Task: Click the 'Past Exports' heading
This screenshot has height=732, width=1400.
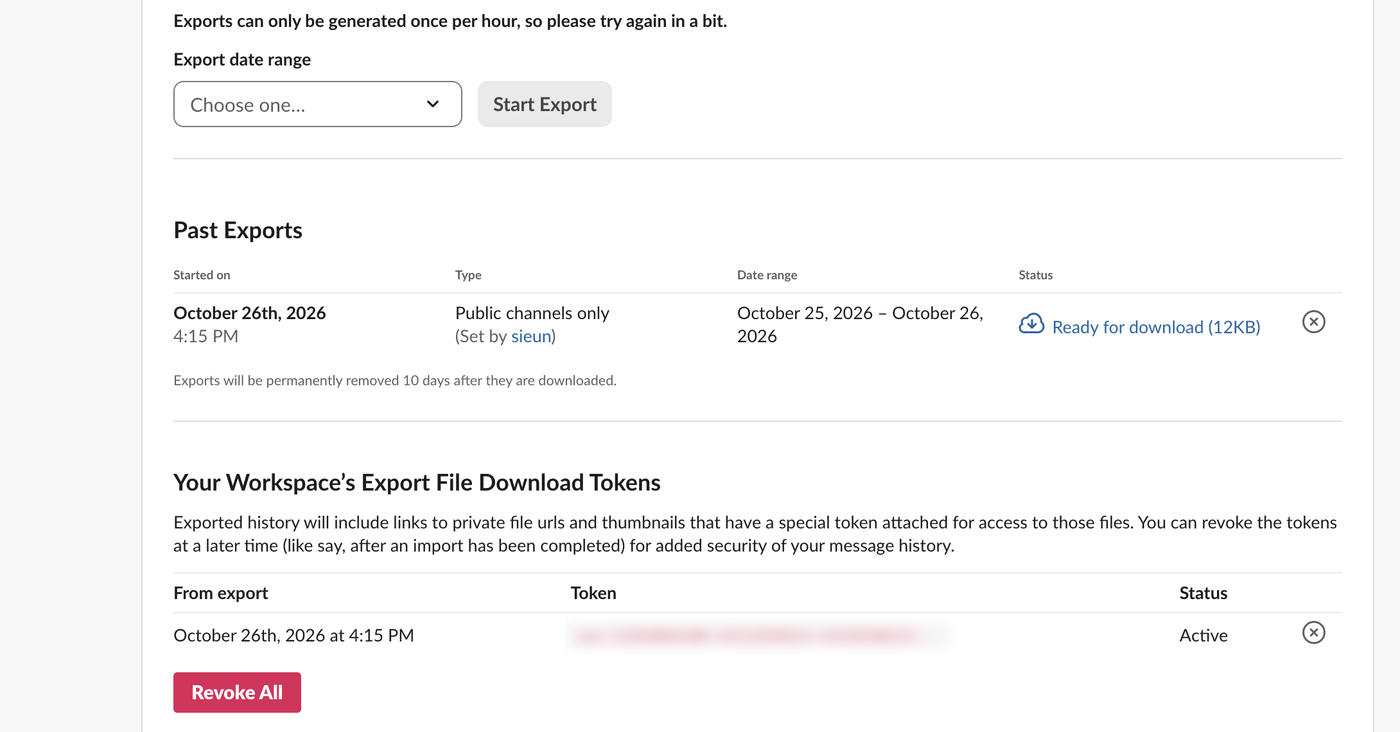Action: coord(238,230)
